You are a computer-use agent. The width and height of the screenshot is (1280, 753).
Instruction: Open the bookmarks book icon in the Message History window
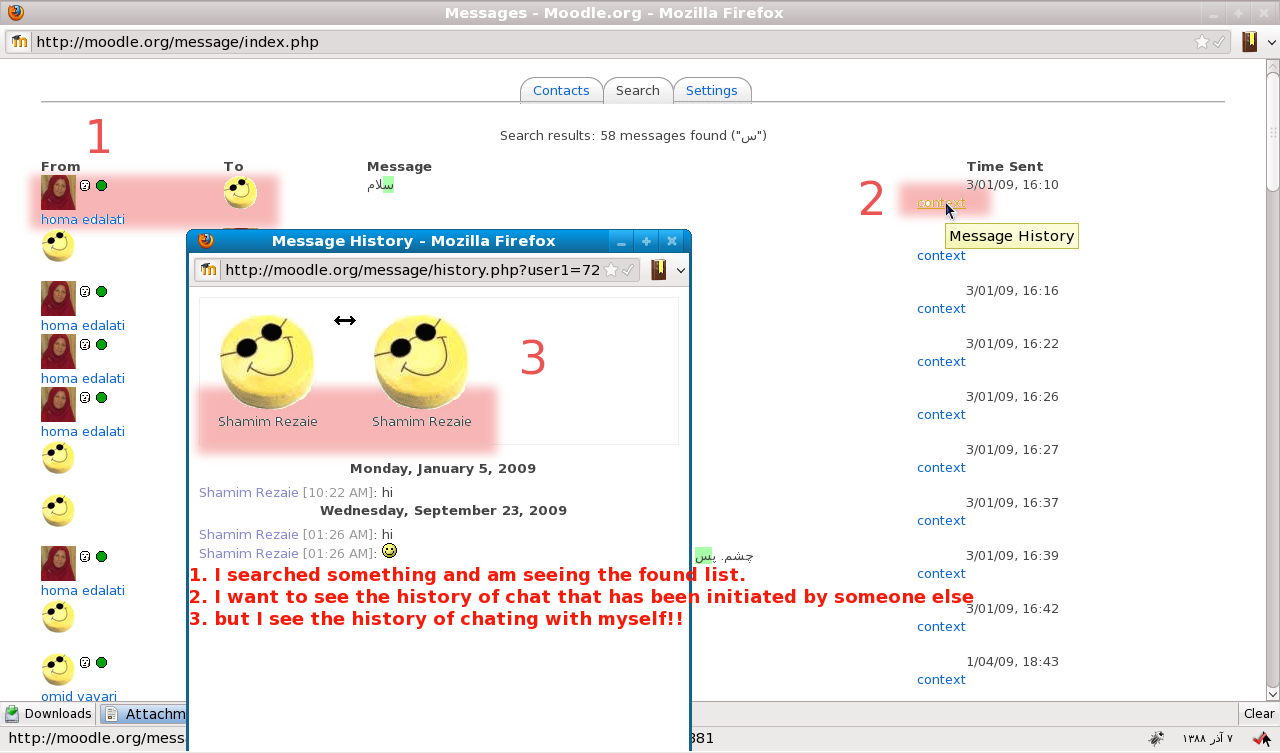coord(658,270)
